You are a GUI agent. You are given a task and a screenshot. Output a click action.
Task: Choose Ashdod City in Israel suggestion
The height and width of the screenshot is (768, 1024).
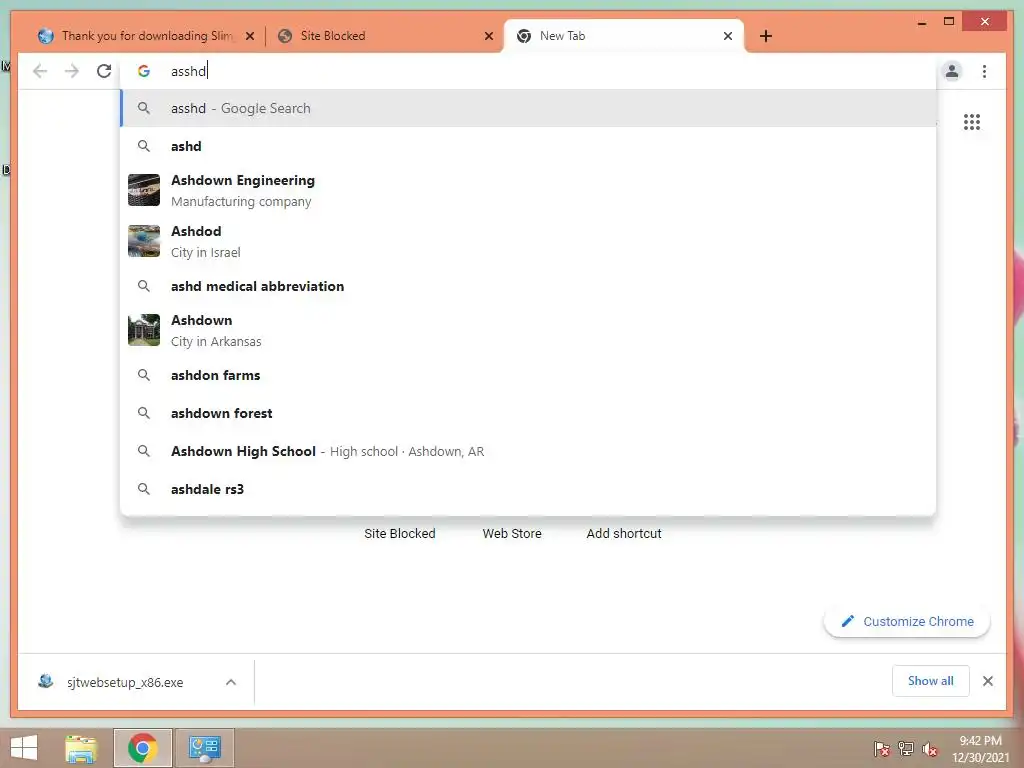coord(528,241)
